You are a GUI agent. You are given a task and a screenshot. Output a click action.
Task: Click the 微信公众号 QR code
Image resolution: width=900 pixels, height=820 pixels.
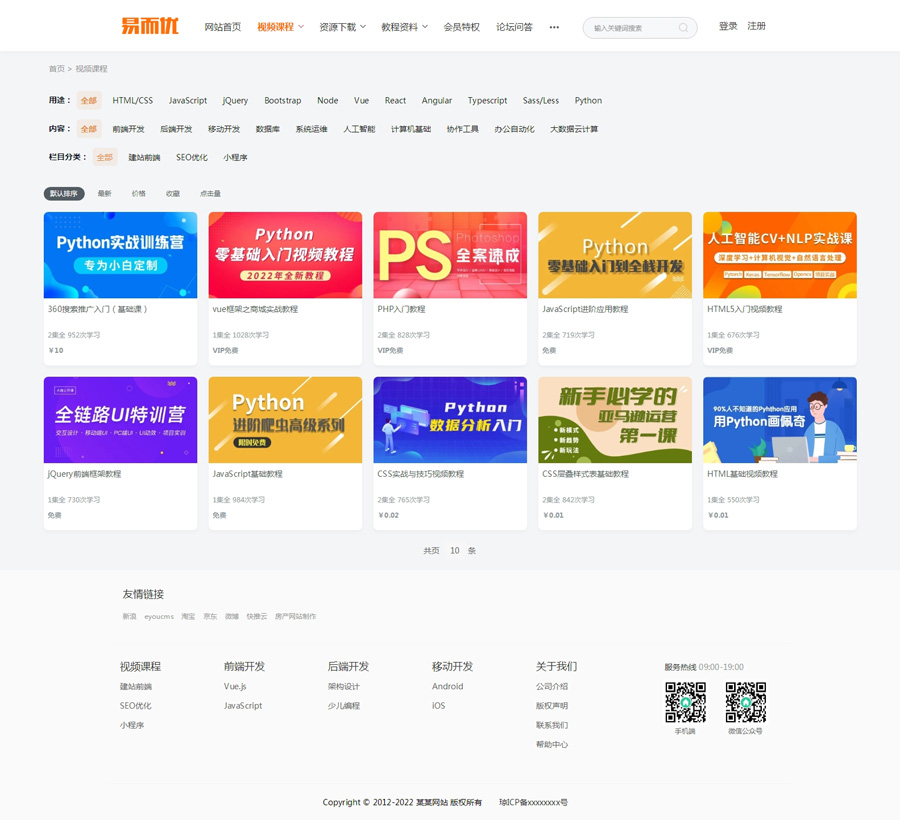(x=745, y=702)
